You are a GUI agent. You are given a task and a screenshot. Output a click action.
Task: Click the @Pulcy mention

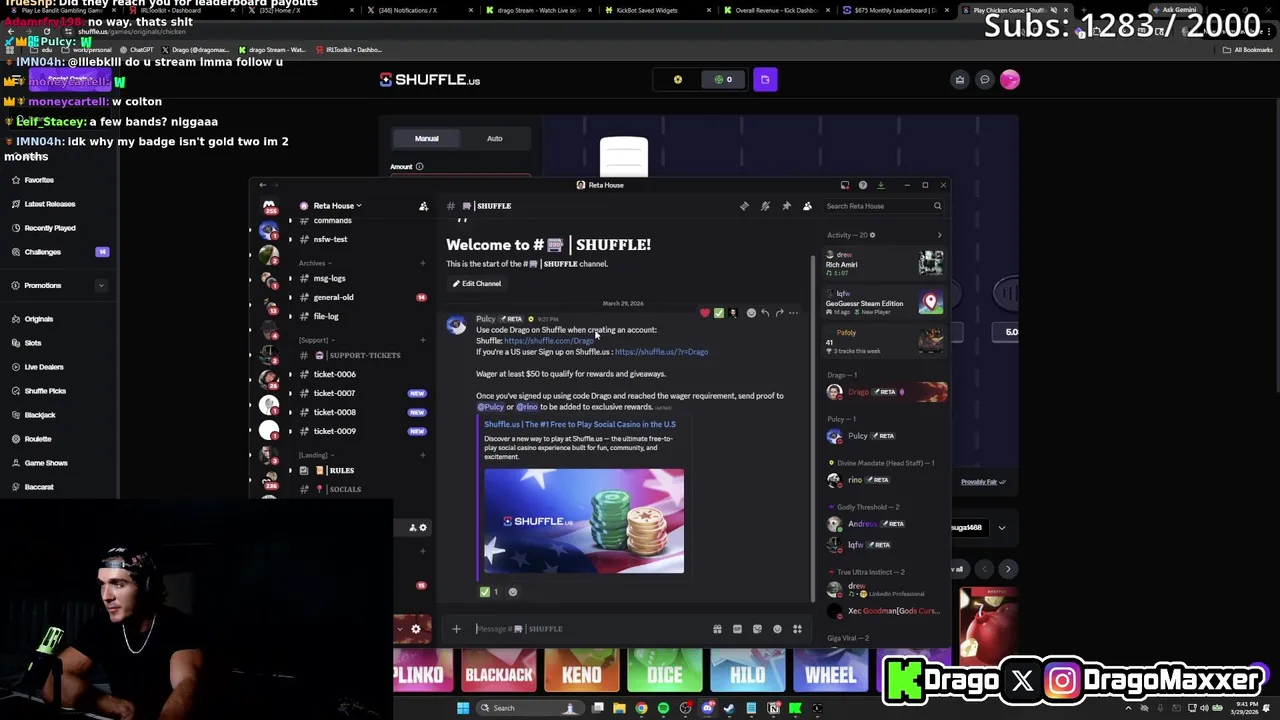490,407
